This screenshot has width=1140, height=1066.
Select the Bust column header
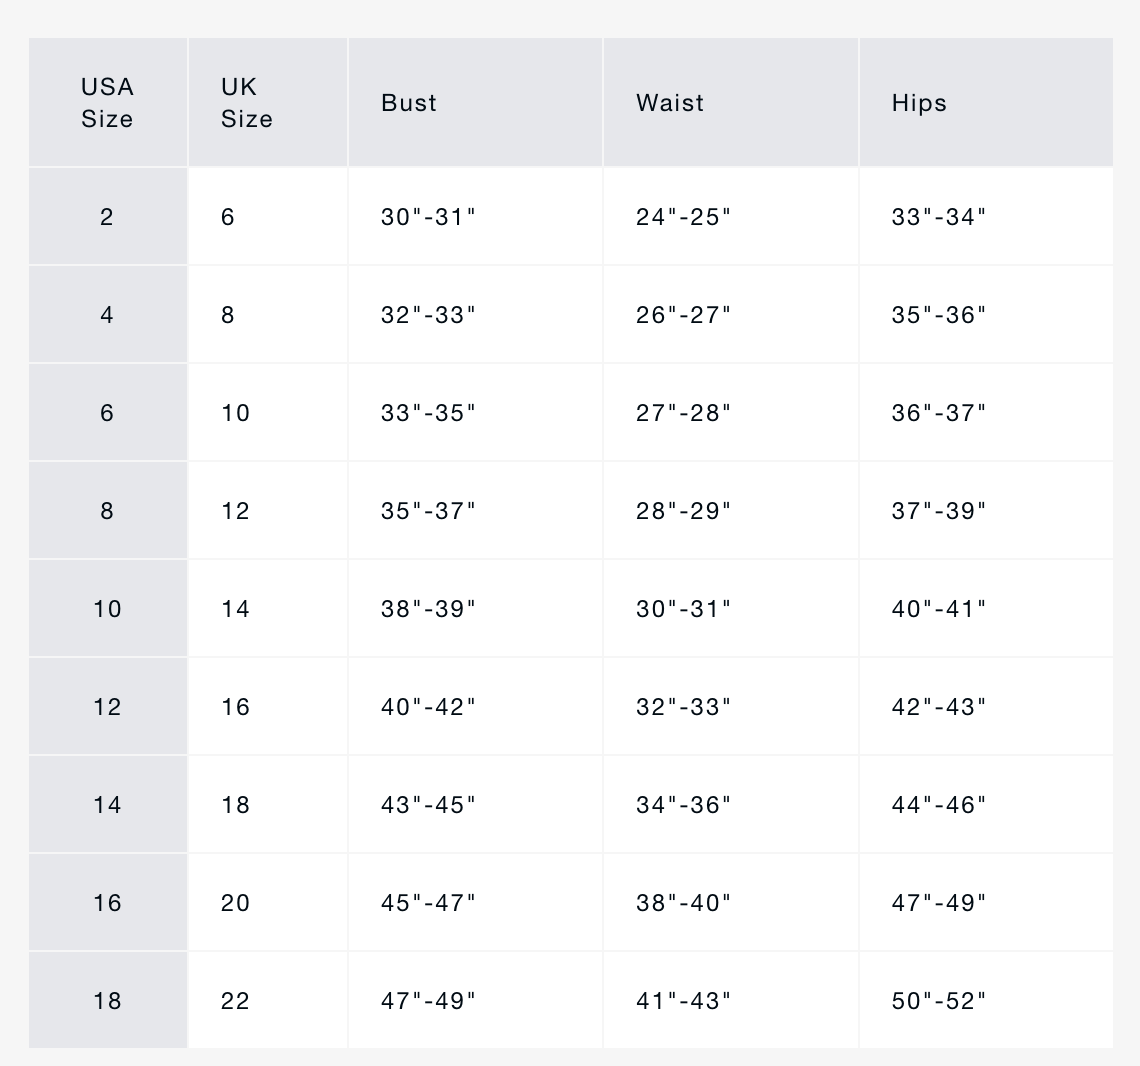(475, 103)
